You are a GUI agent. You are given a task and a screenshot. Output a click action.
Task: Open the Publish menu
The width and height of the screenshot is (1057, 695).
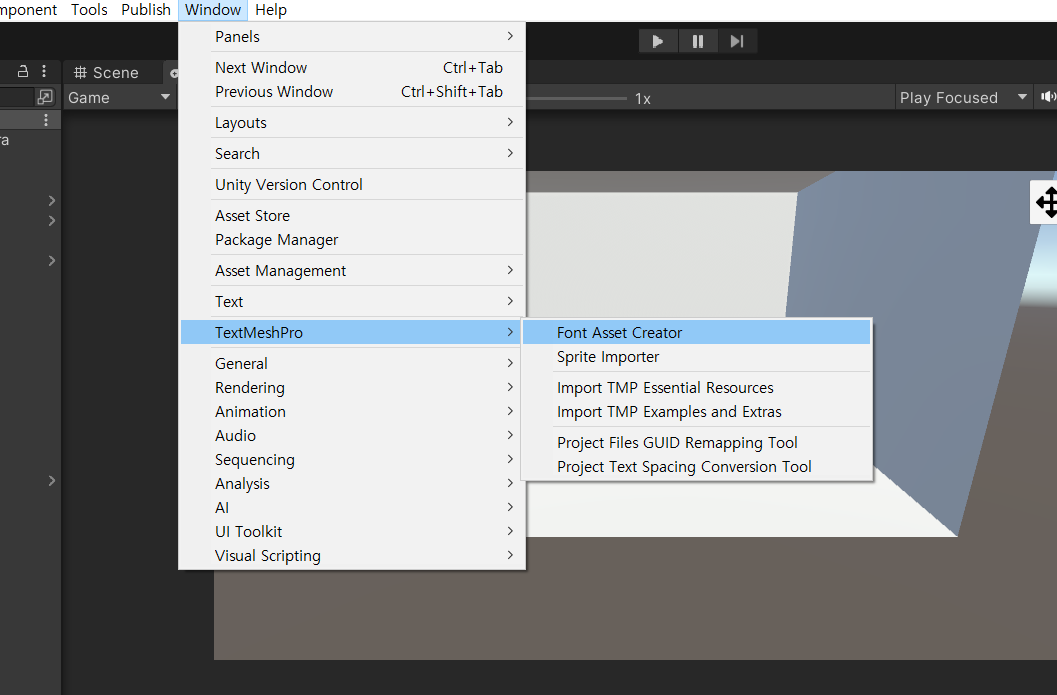tap(146, 10)
